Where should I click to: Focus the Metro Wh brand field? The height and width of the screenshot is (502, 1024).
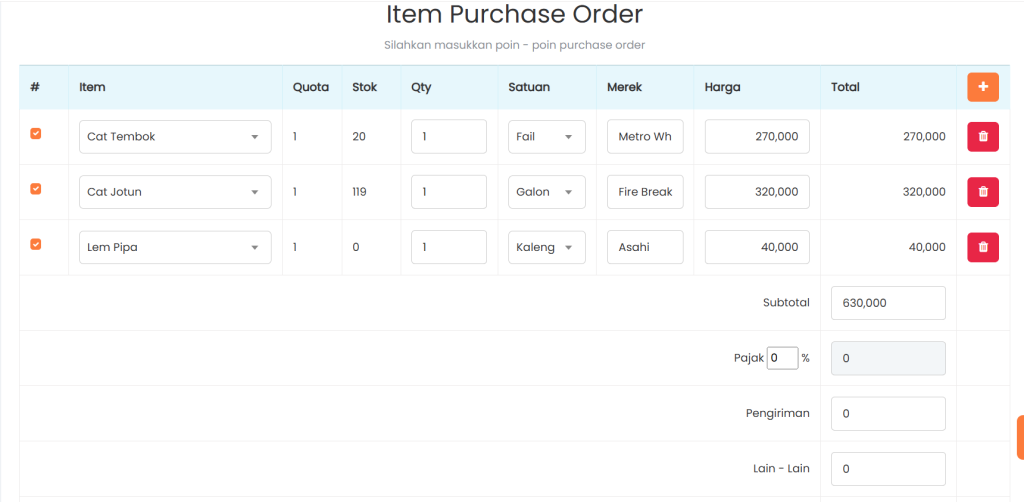(x=645, y=137)
